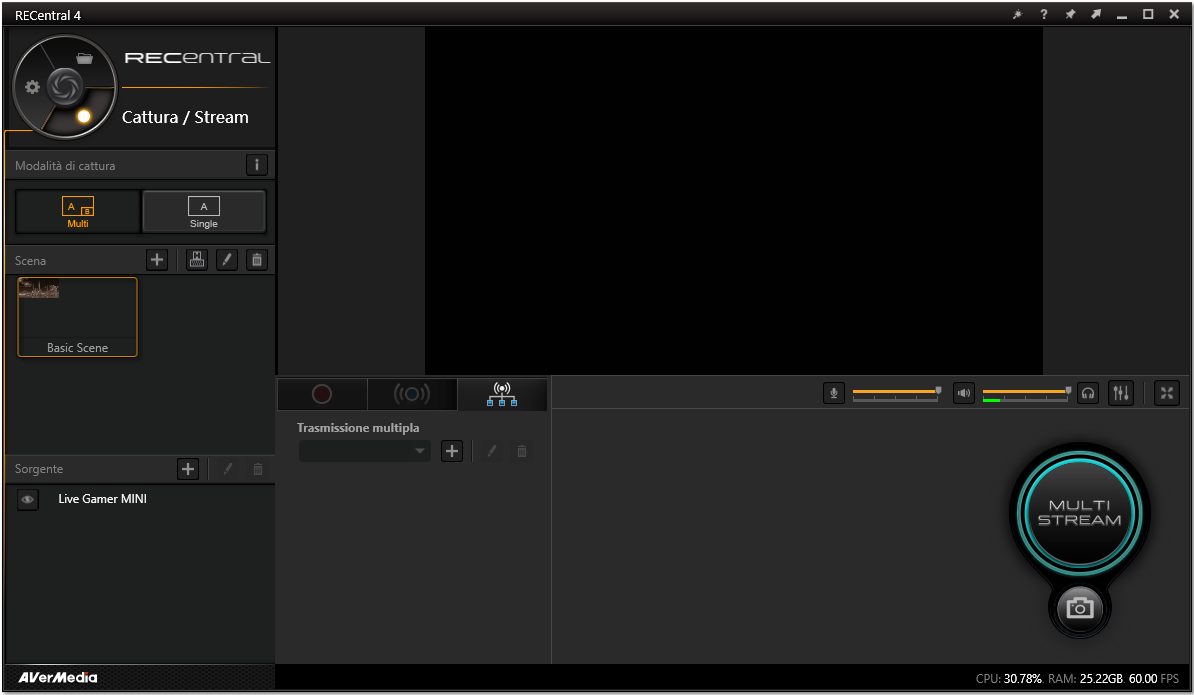Delete the multi-stream profile
The width and height of the screenshot is (1194, 695).
pos(522,451)
